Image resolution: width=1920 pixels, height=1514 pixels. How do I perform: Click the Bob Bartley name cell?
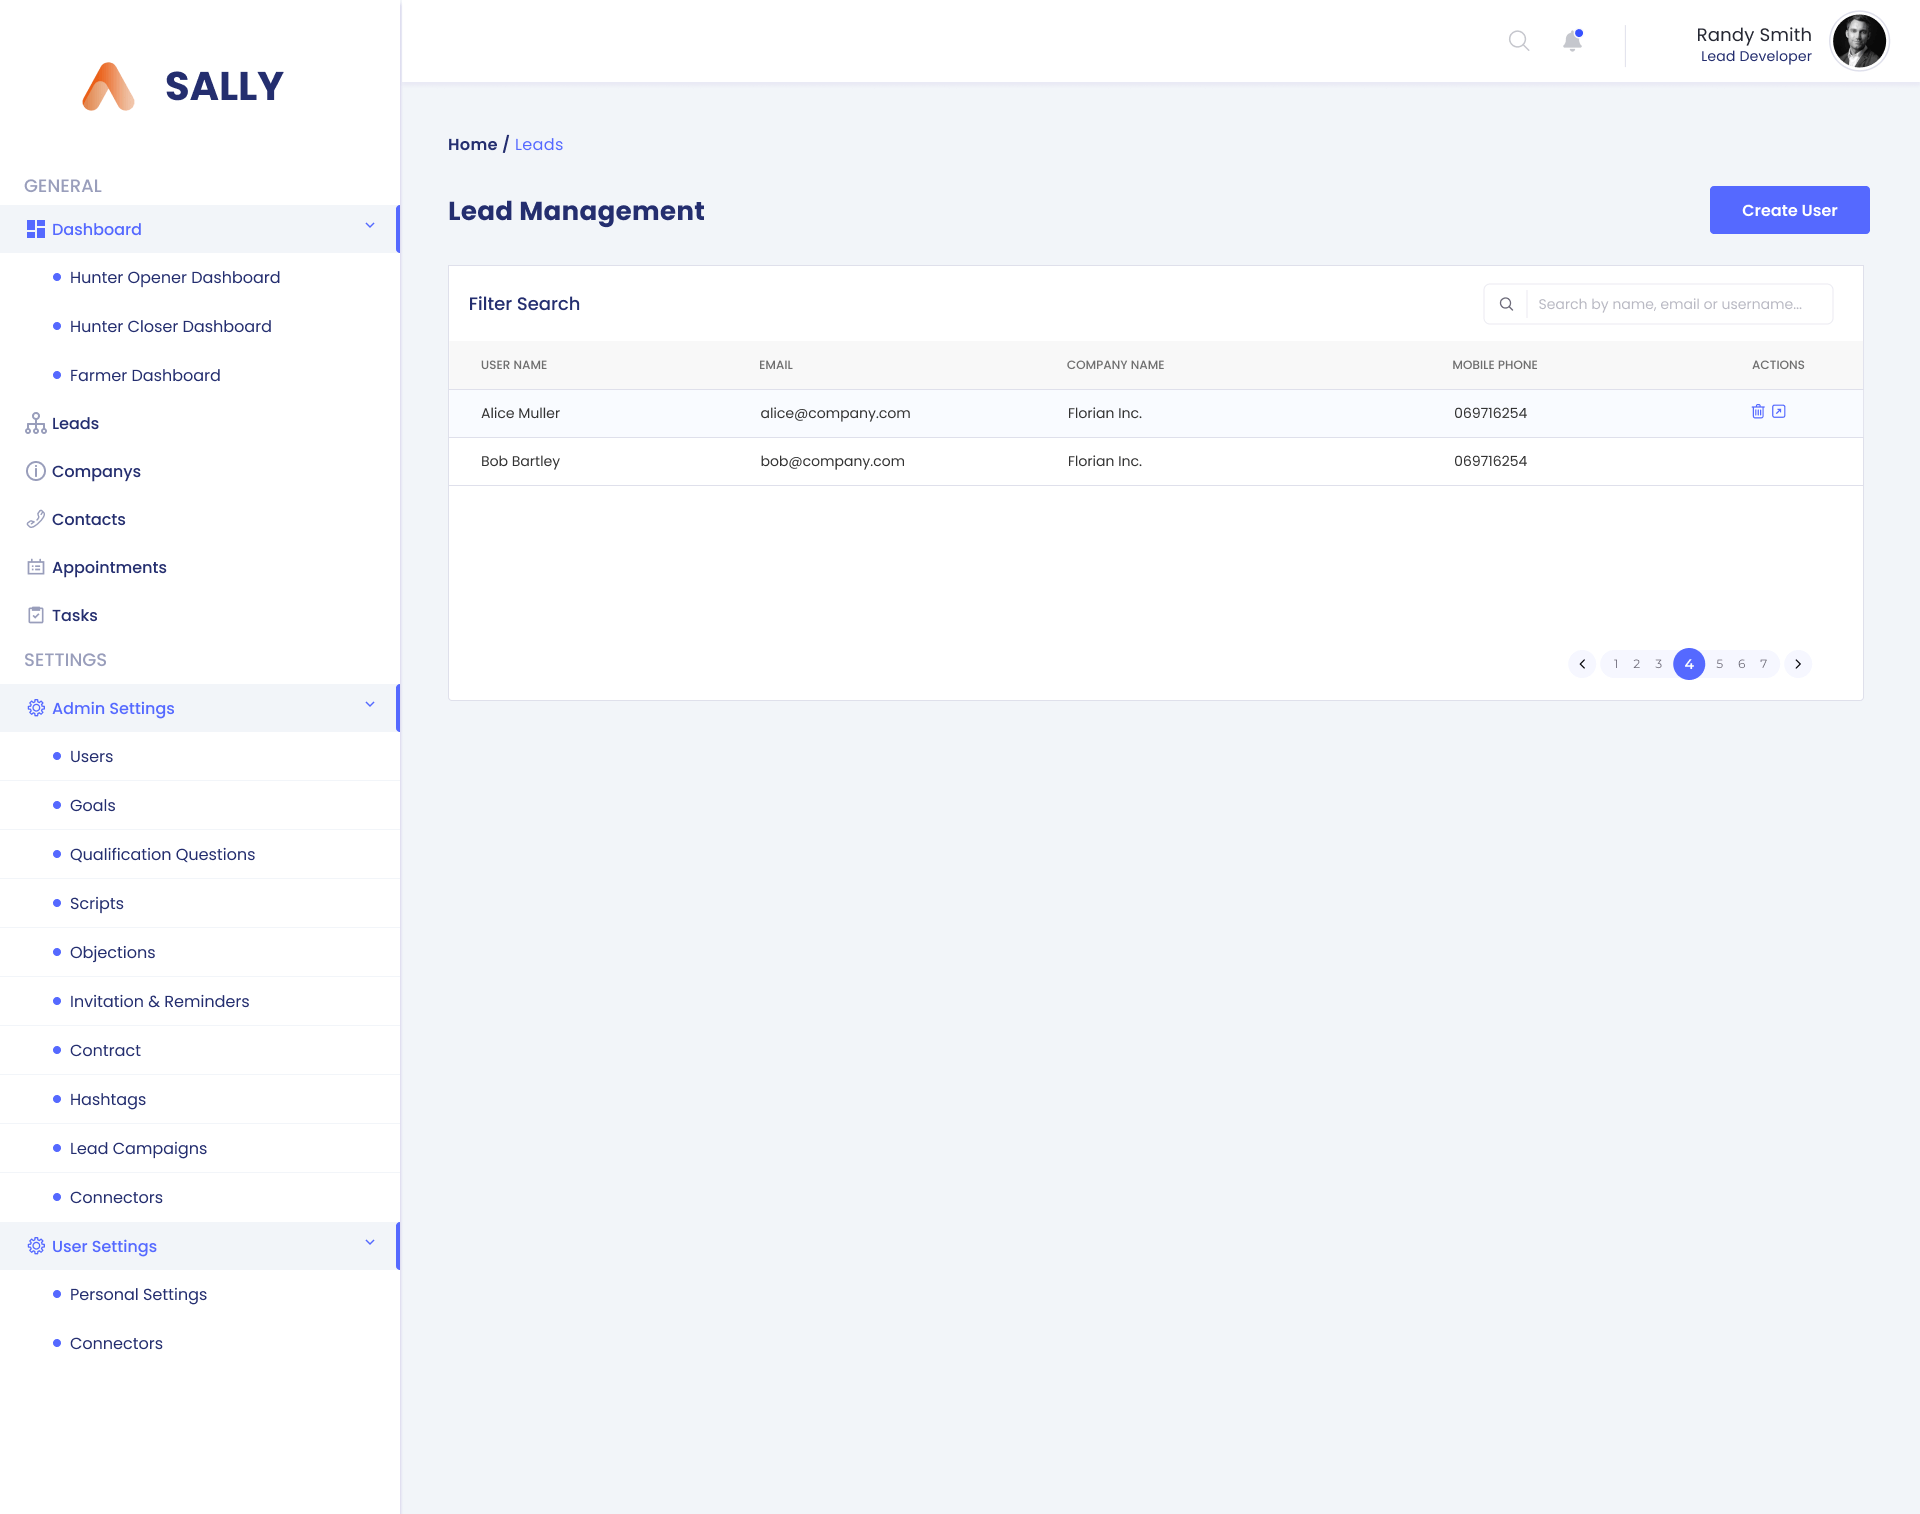click(520, 461)
